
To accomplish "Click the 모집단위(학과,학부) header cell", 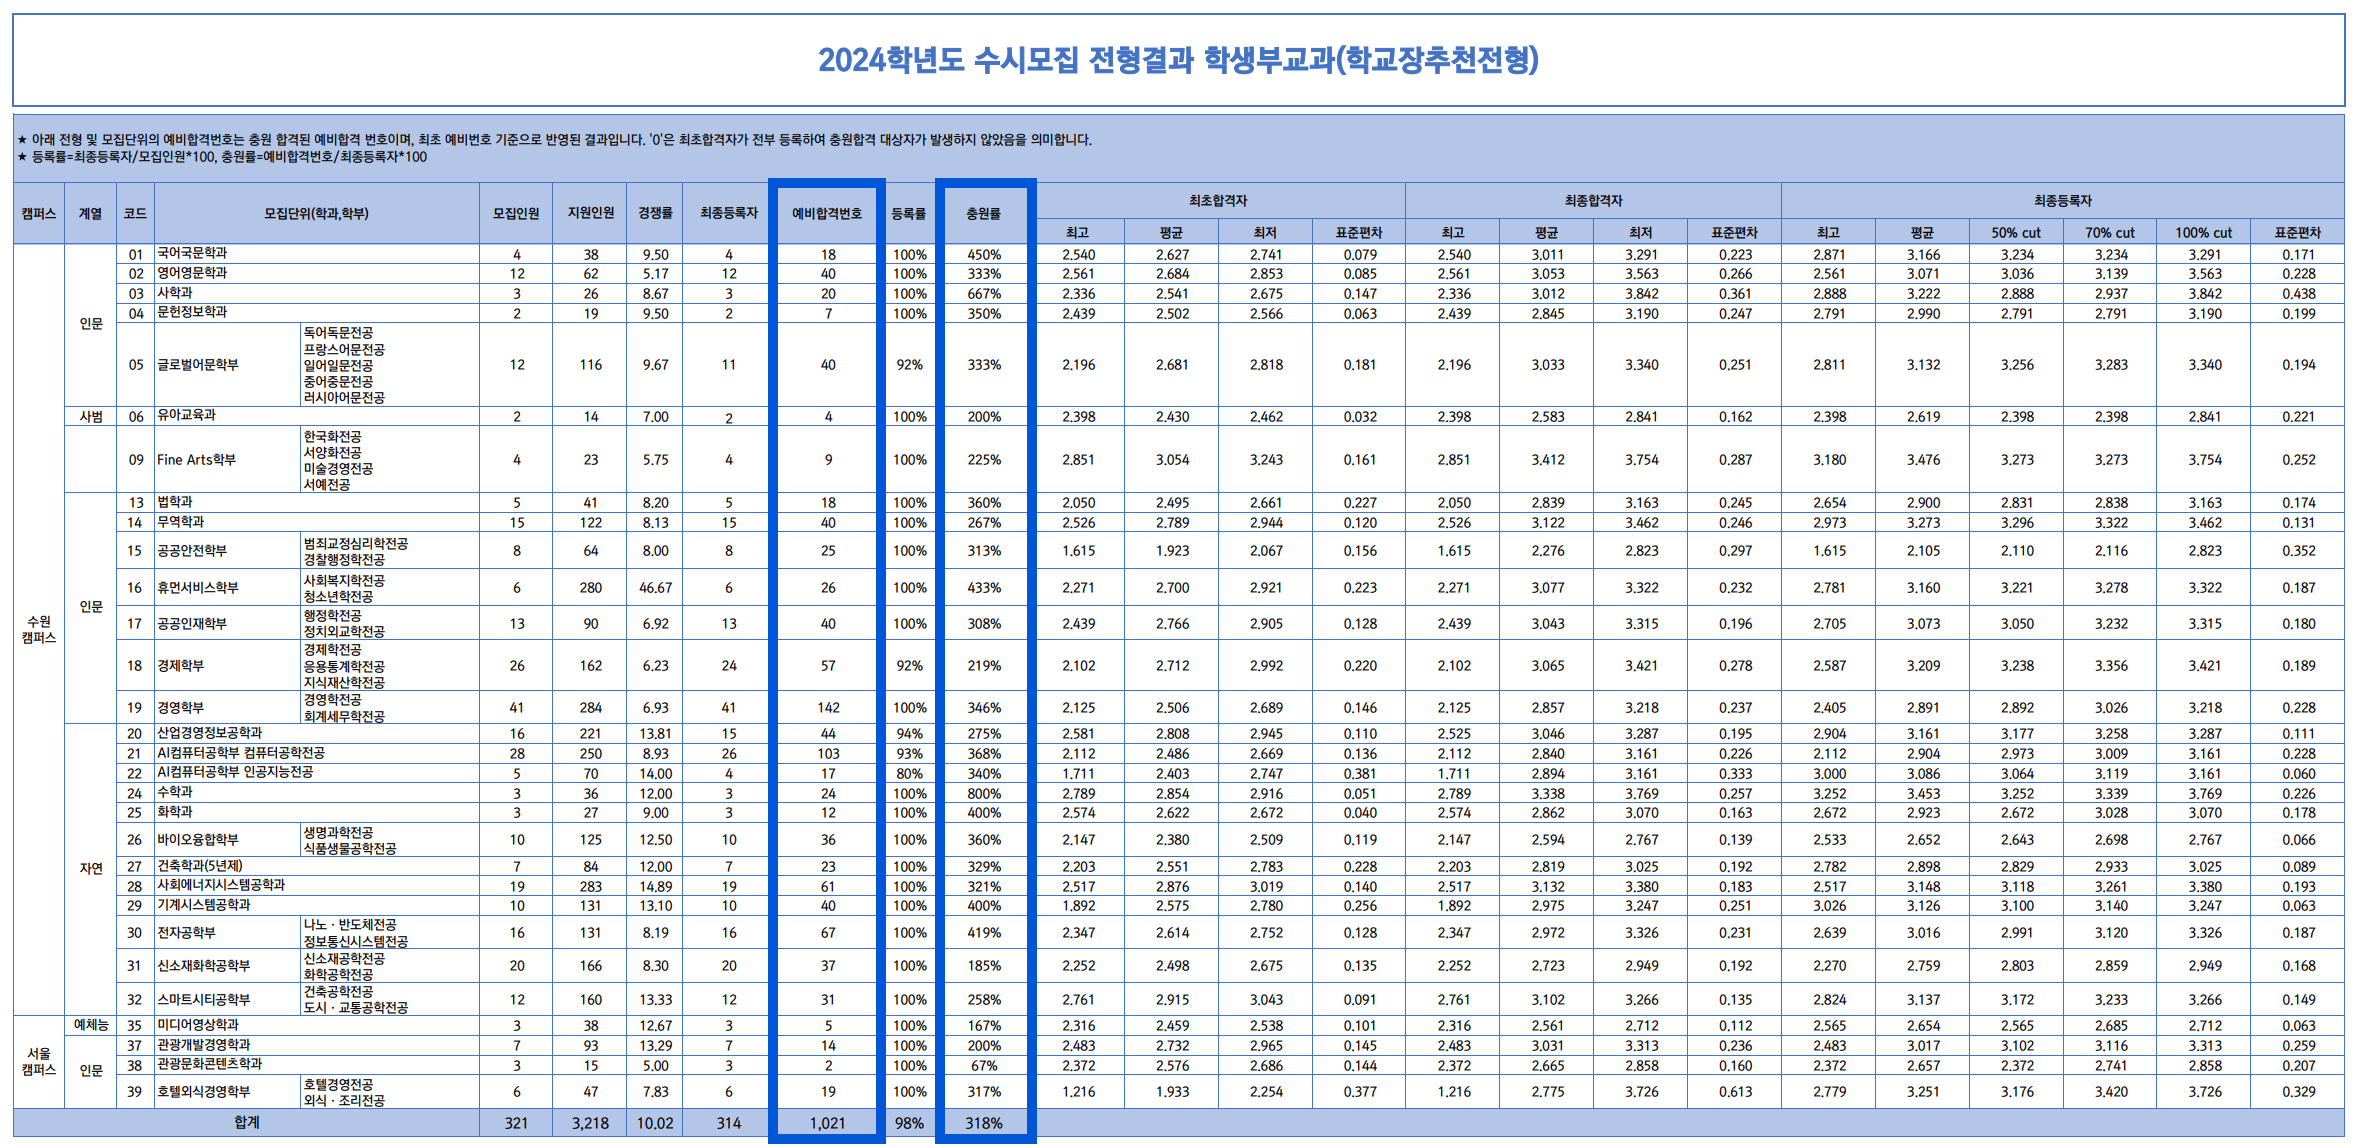I will click(316, 212).
